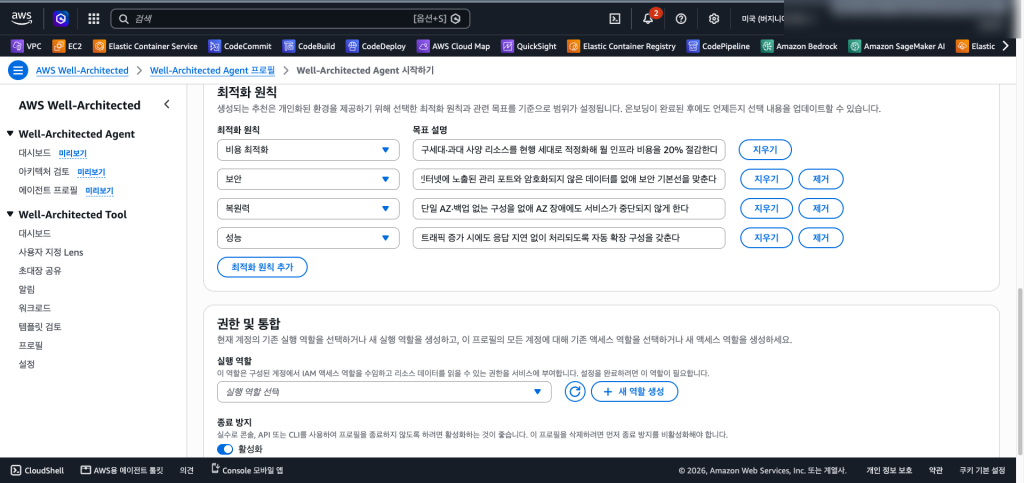The height and width of the screenshot is (483, 1024).
Task: Collapse the Well-Architected Tool sidebar section
Action: [10, 214]
